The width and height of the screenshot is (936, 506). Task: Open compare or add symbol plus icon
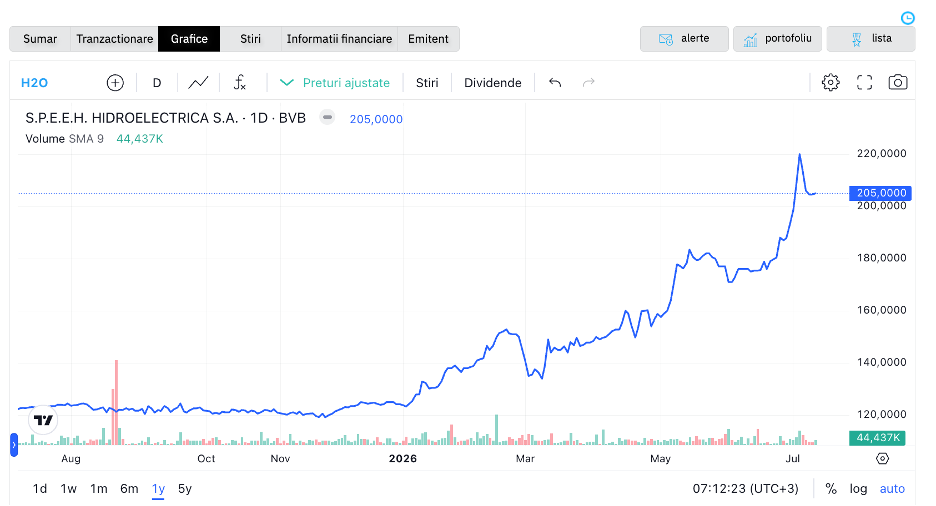(115, 82)
